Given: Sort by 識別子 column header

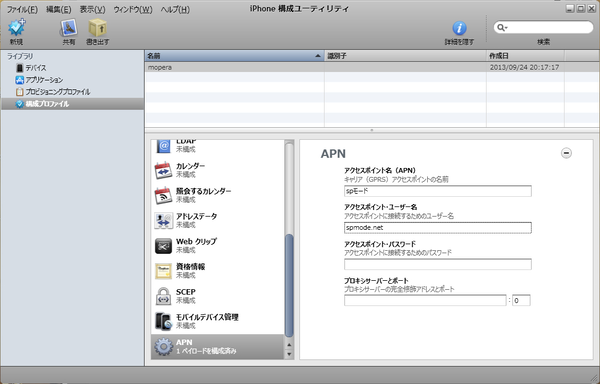Looking at the screenshot, I should click(405, 56).
